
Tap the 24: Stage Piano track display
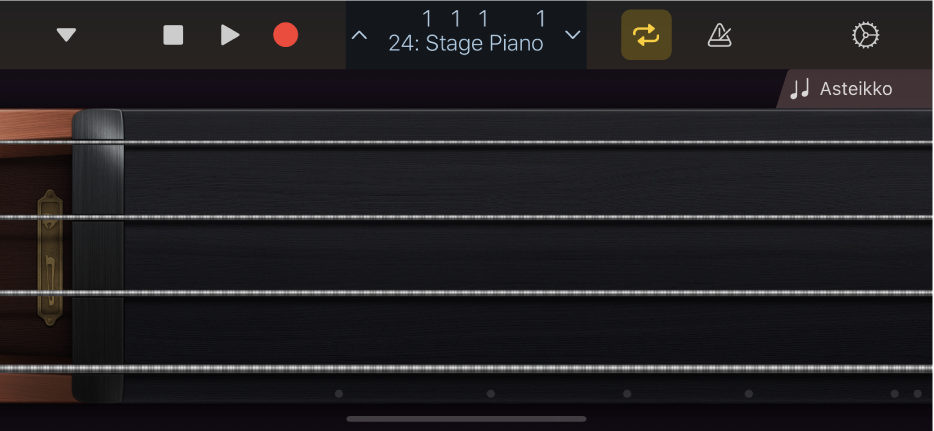coord(466,35)
